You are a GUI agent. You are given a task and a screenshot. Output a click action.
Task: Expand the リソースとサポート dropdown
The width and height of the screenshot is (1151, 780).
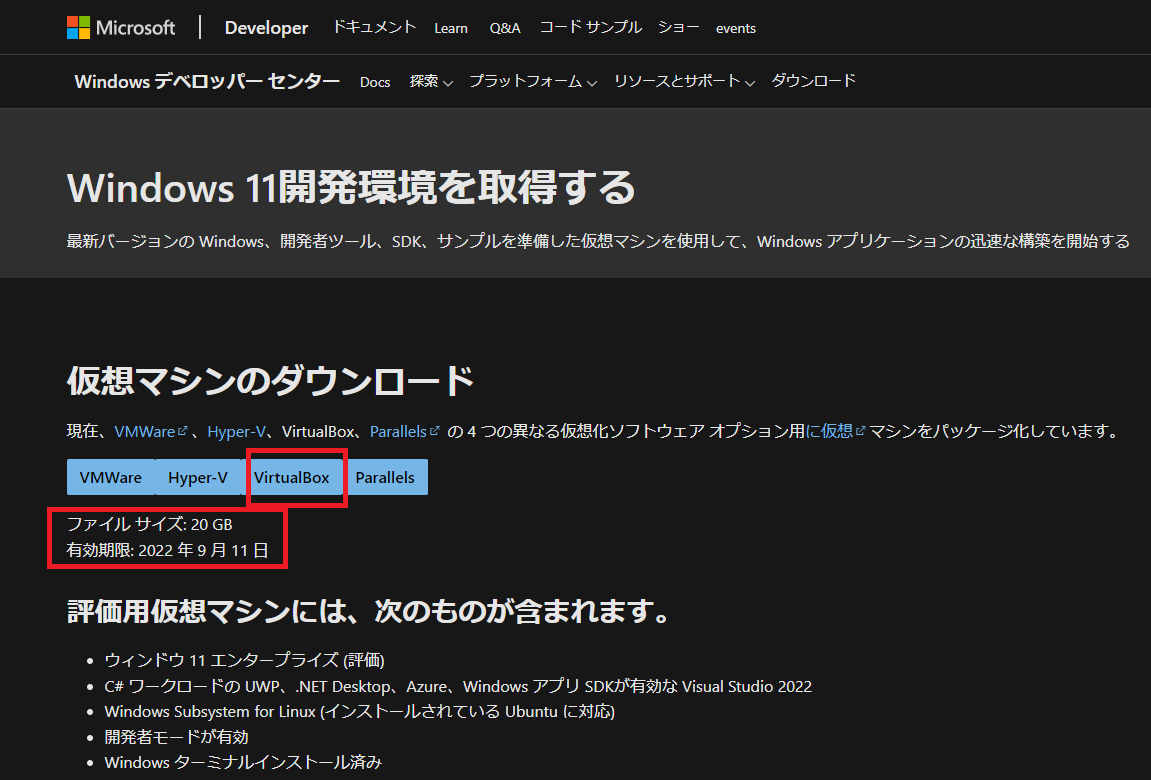tap(684, 81)
